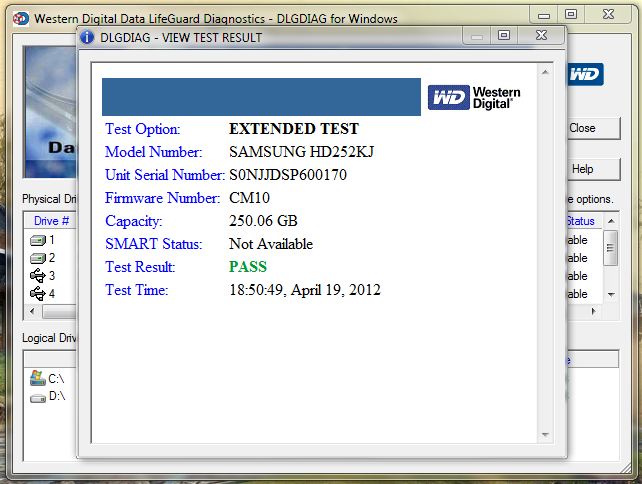Click the Close button in the main window
This screenshot has height=484, width=642.
[x=594, y=128]
